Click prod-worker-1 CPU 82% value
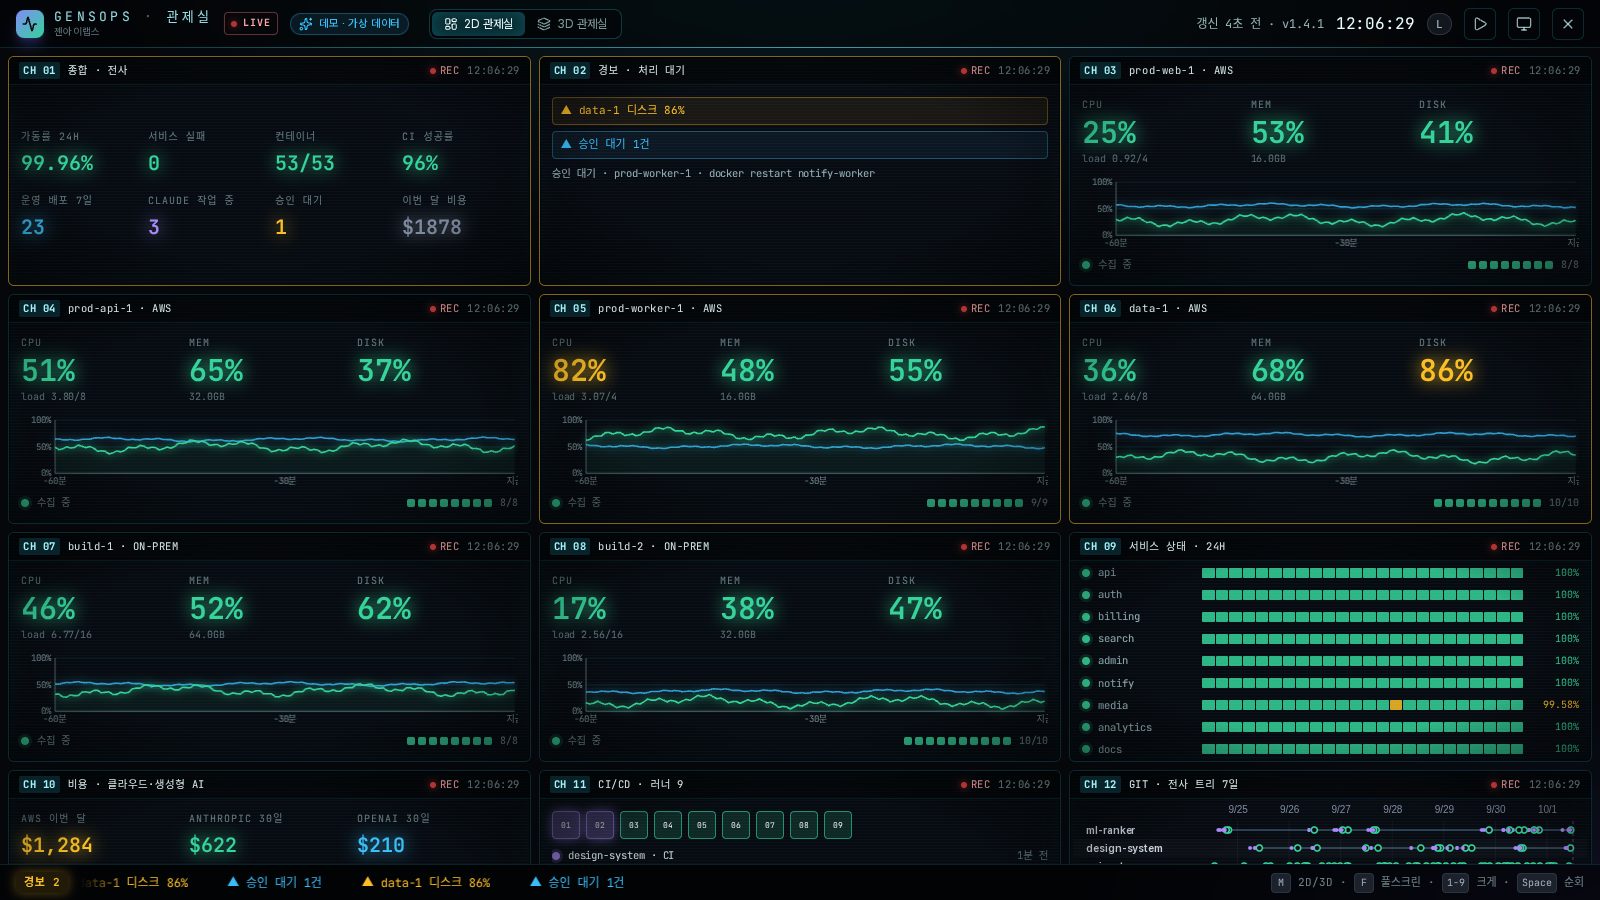The image size is (1600, 900). [579, 371]
